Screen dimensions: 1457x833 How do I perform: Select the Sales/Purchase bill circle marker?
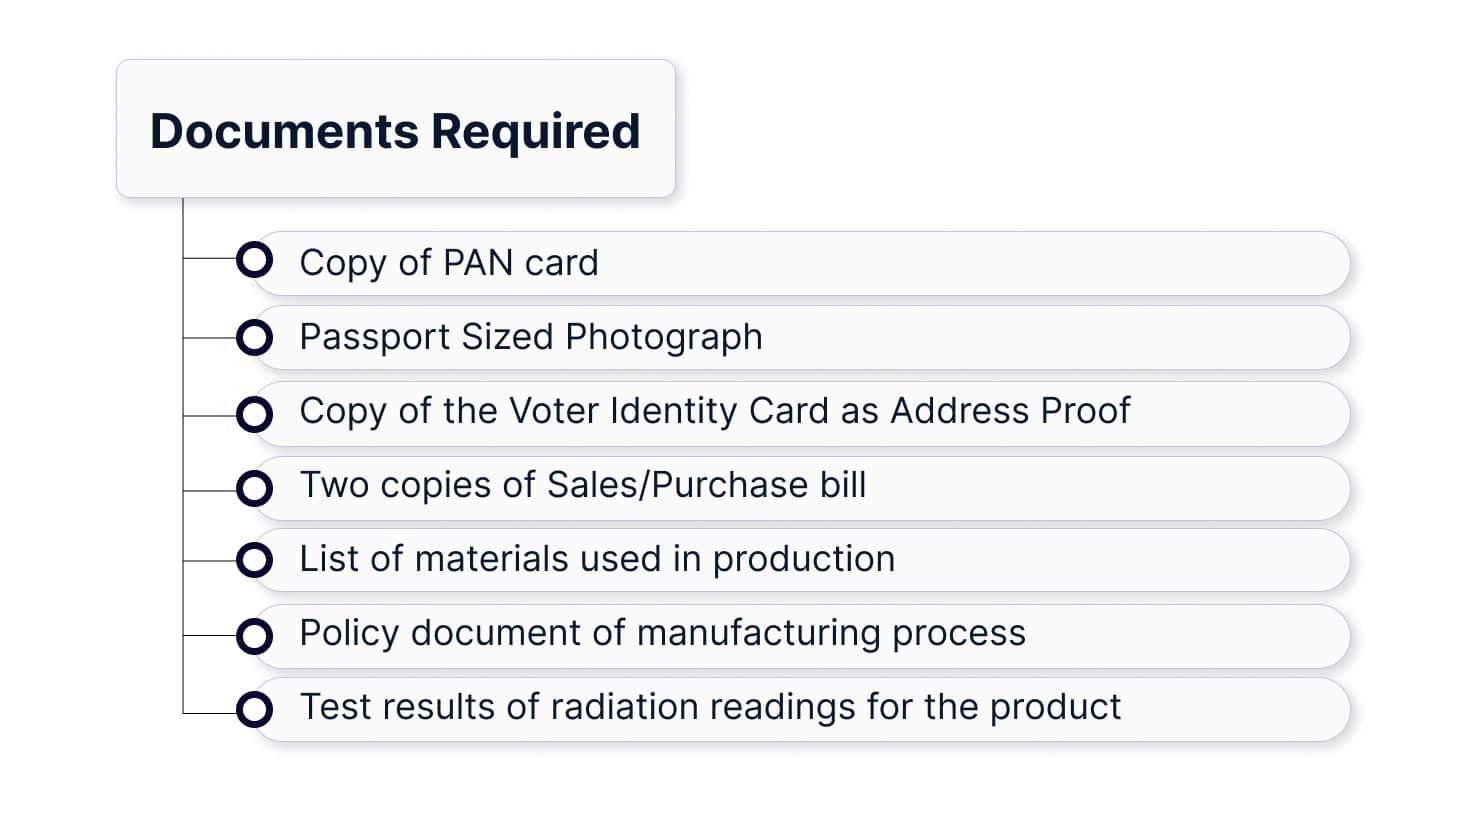tap(254, 489)
